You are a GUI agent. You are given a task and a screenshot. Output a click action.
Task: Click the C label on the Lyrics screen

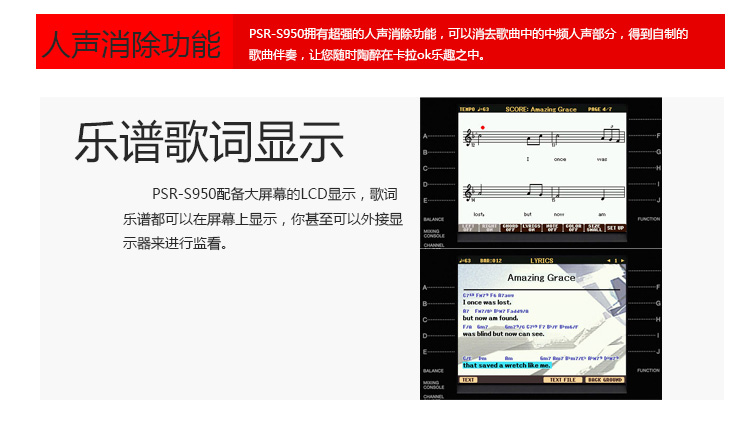tap(425, 320)
